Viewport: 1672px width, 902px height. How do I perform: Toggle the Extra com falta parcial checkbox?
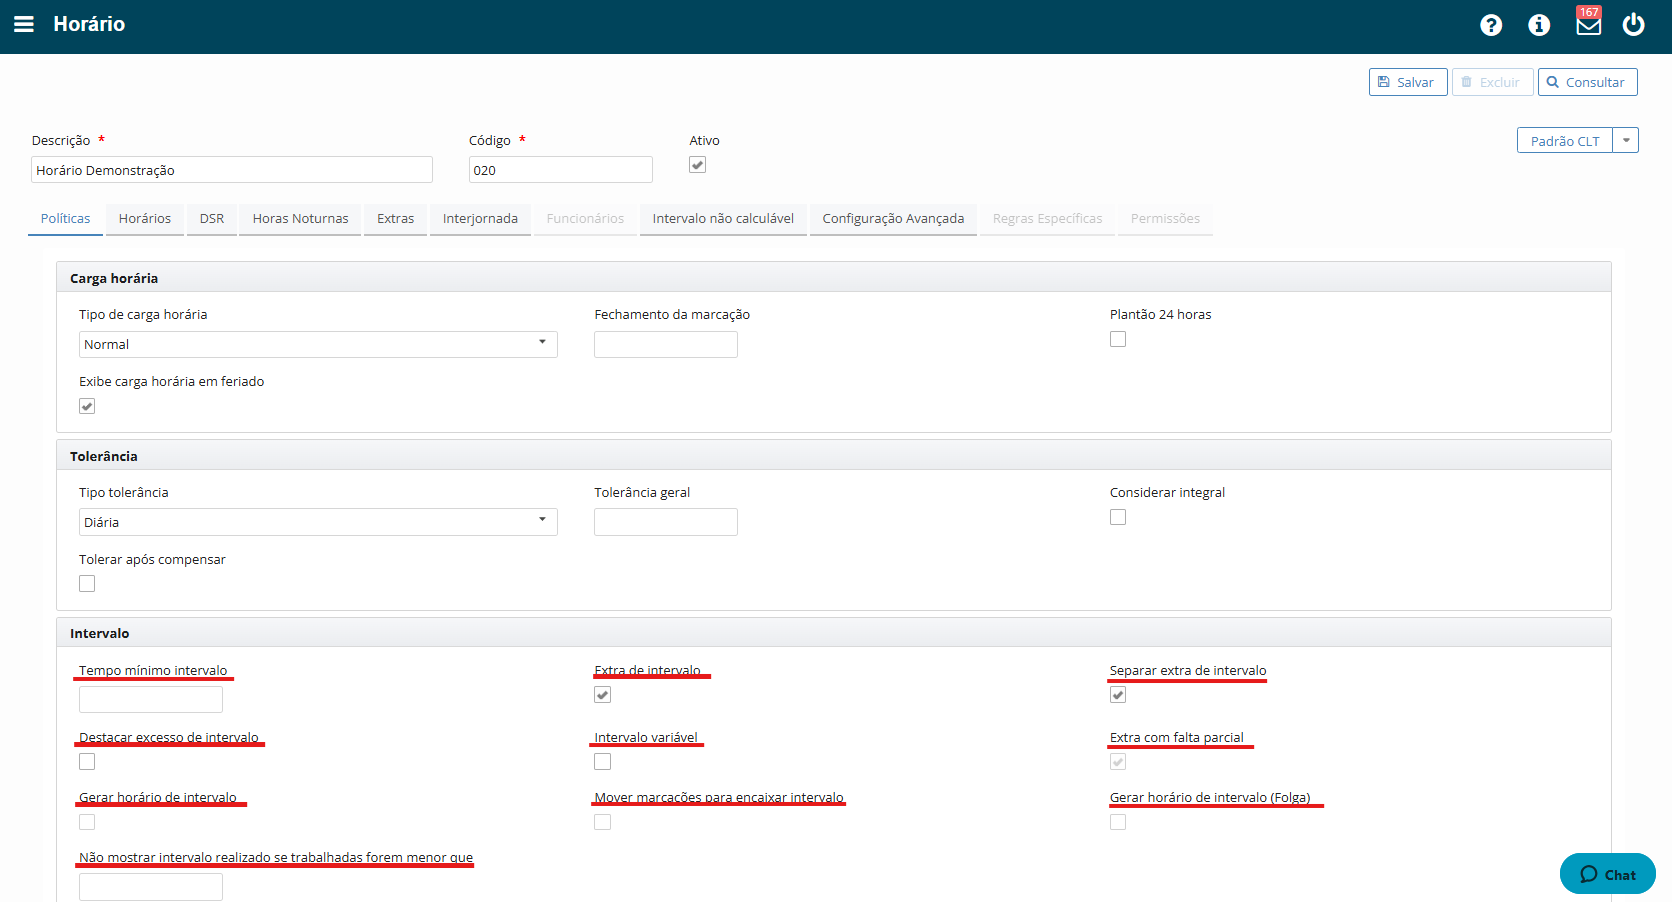1118,762
